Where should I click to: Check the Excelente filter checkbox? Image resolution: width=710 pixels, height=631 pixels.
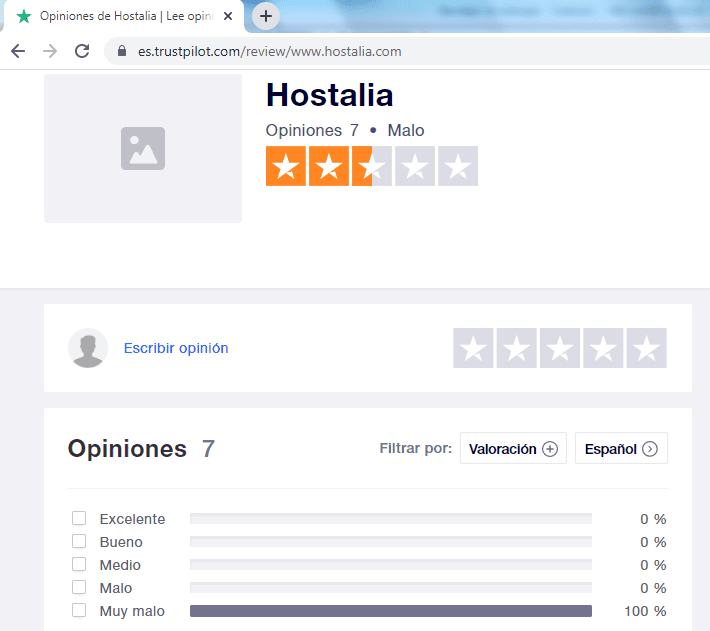79,518
